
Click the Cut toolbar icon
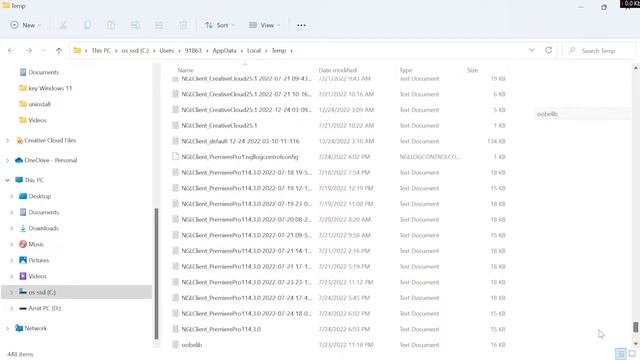point(63,25)
